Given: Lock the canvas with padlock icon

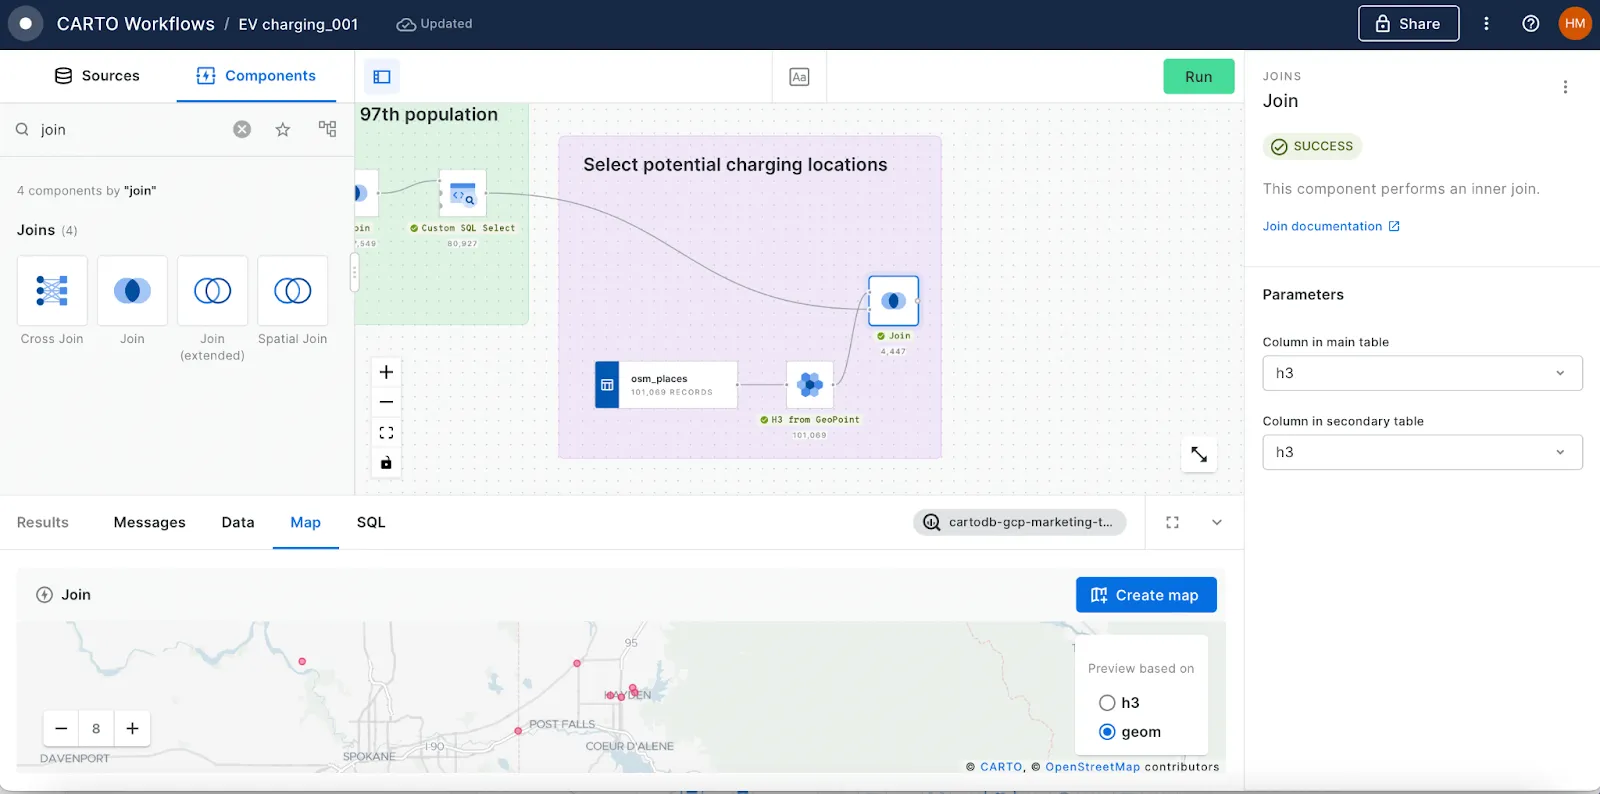Looking at the screenshot, I should (386, 463).
